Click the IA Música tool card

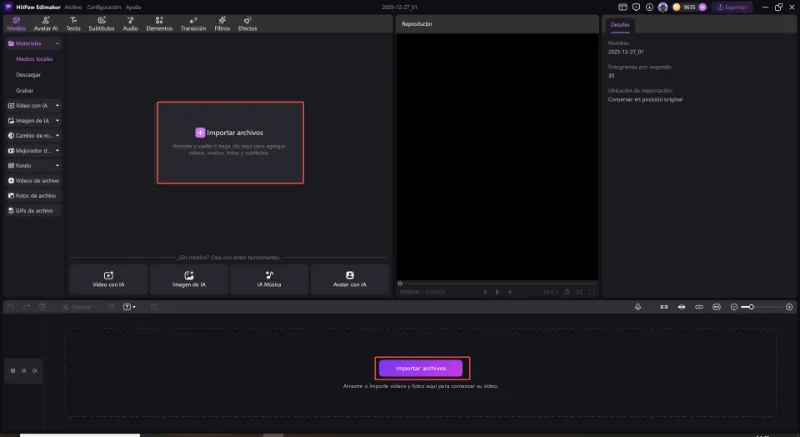[269, 279]
